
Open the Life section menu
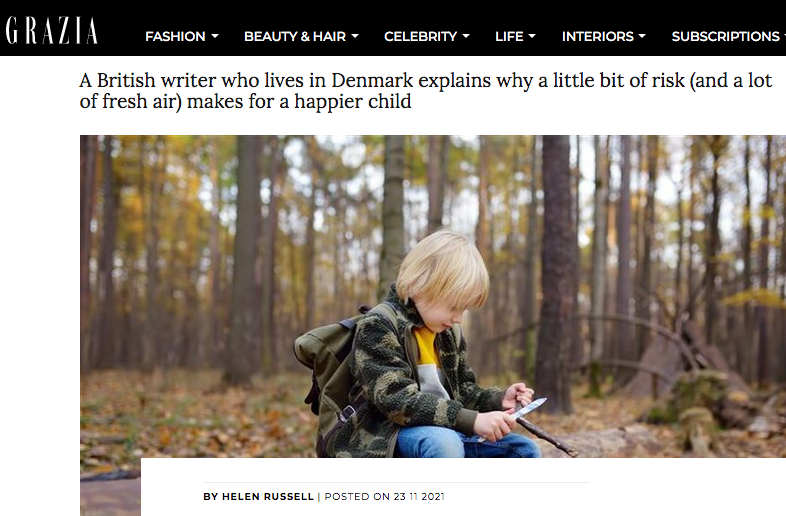[509, 36]
